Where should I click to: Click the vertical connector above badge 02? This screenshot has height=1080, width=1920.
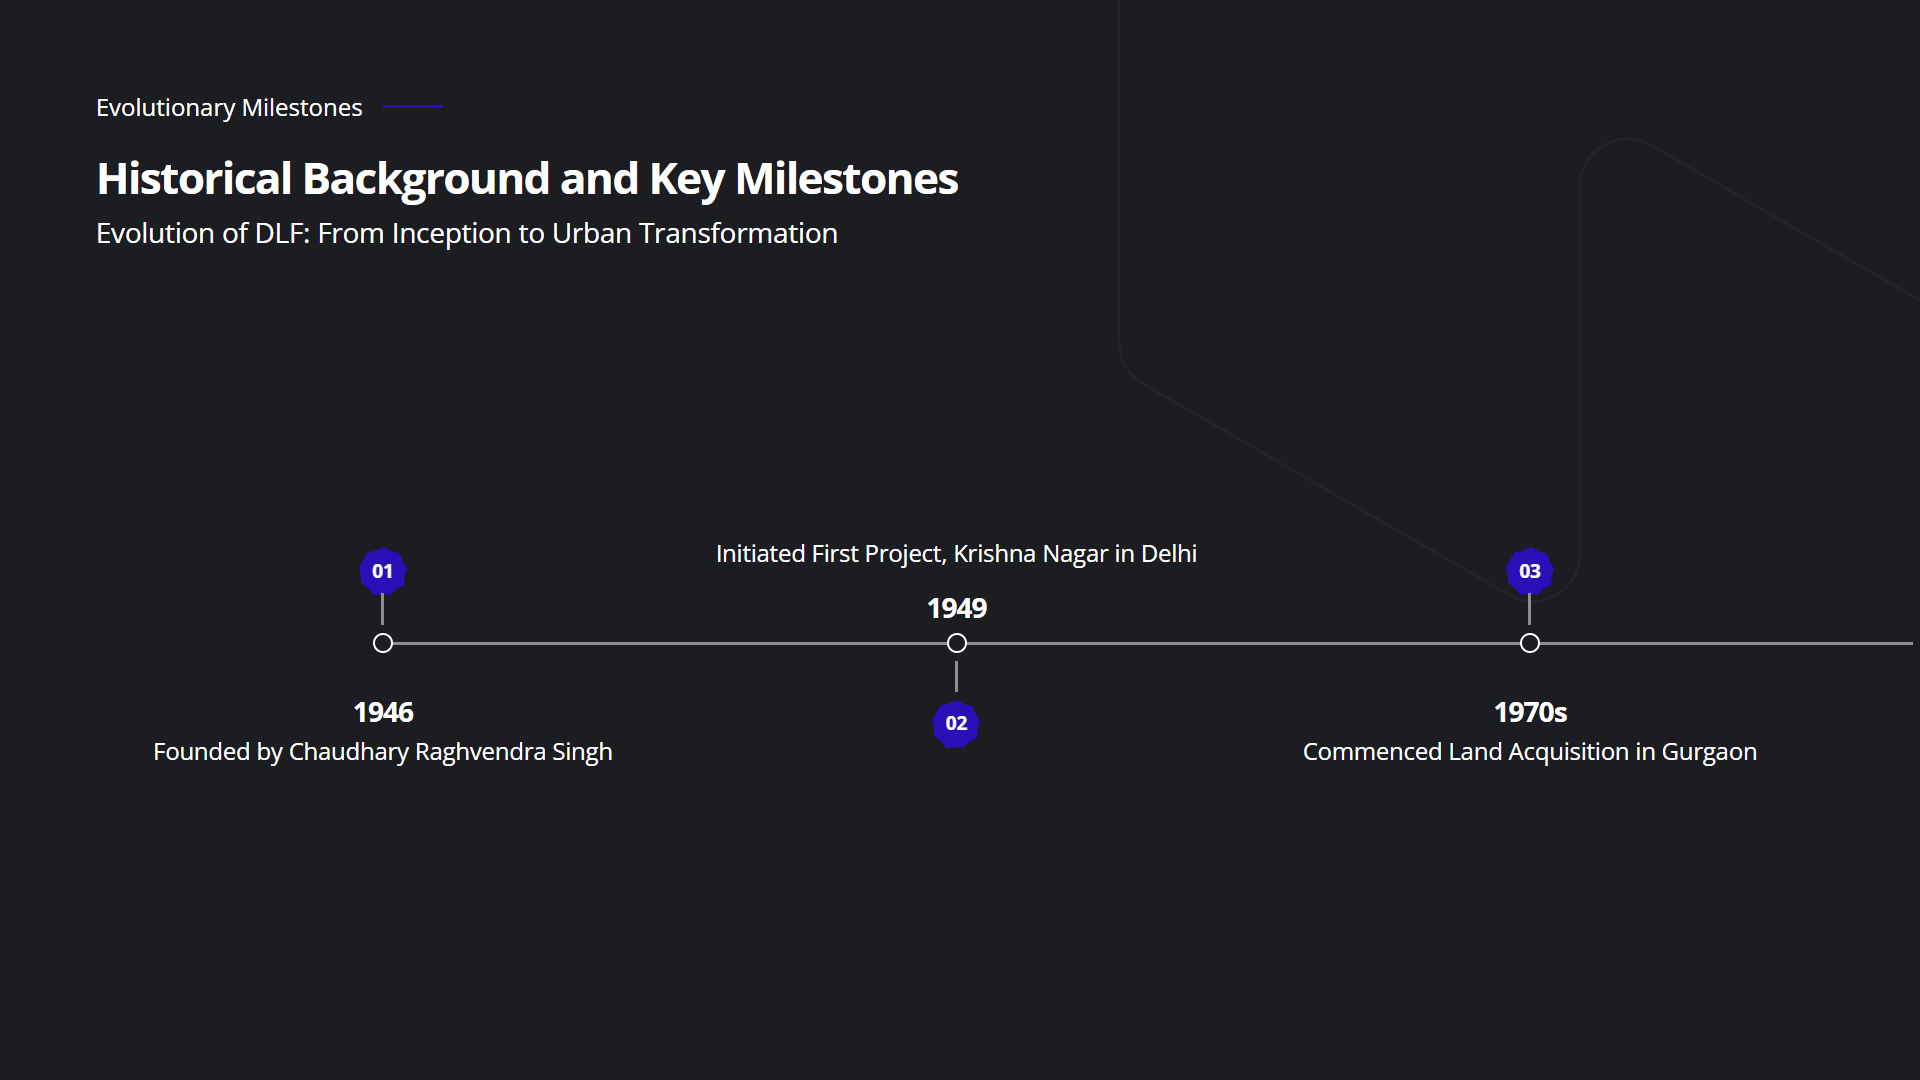point(956,677)
